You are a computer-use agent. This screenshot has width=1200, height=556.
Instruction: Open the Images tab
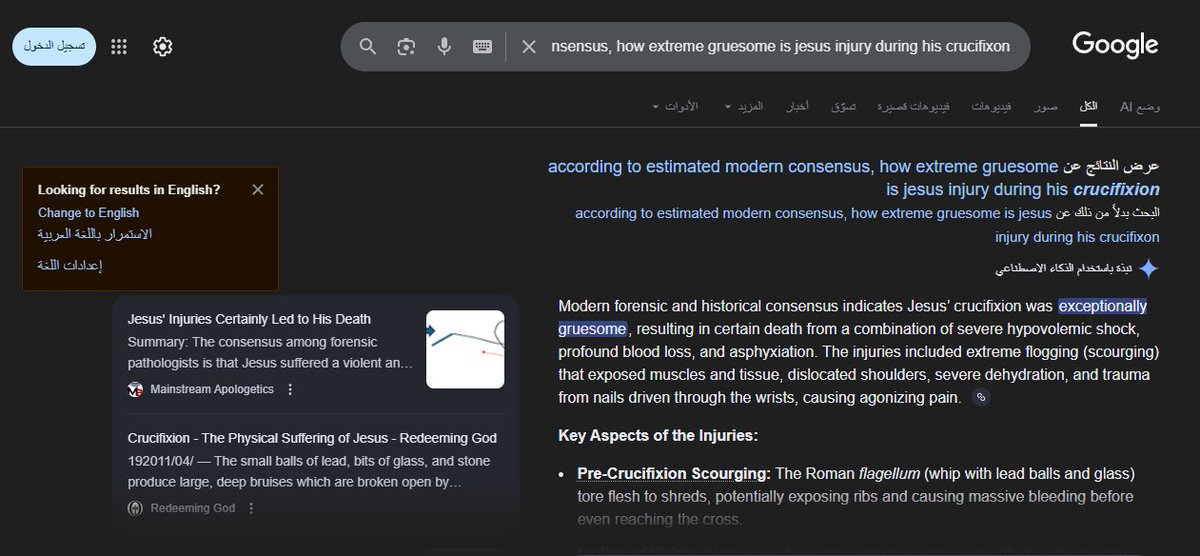tap(1046, 106)
